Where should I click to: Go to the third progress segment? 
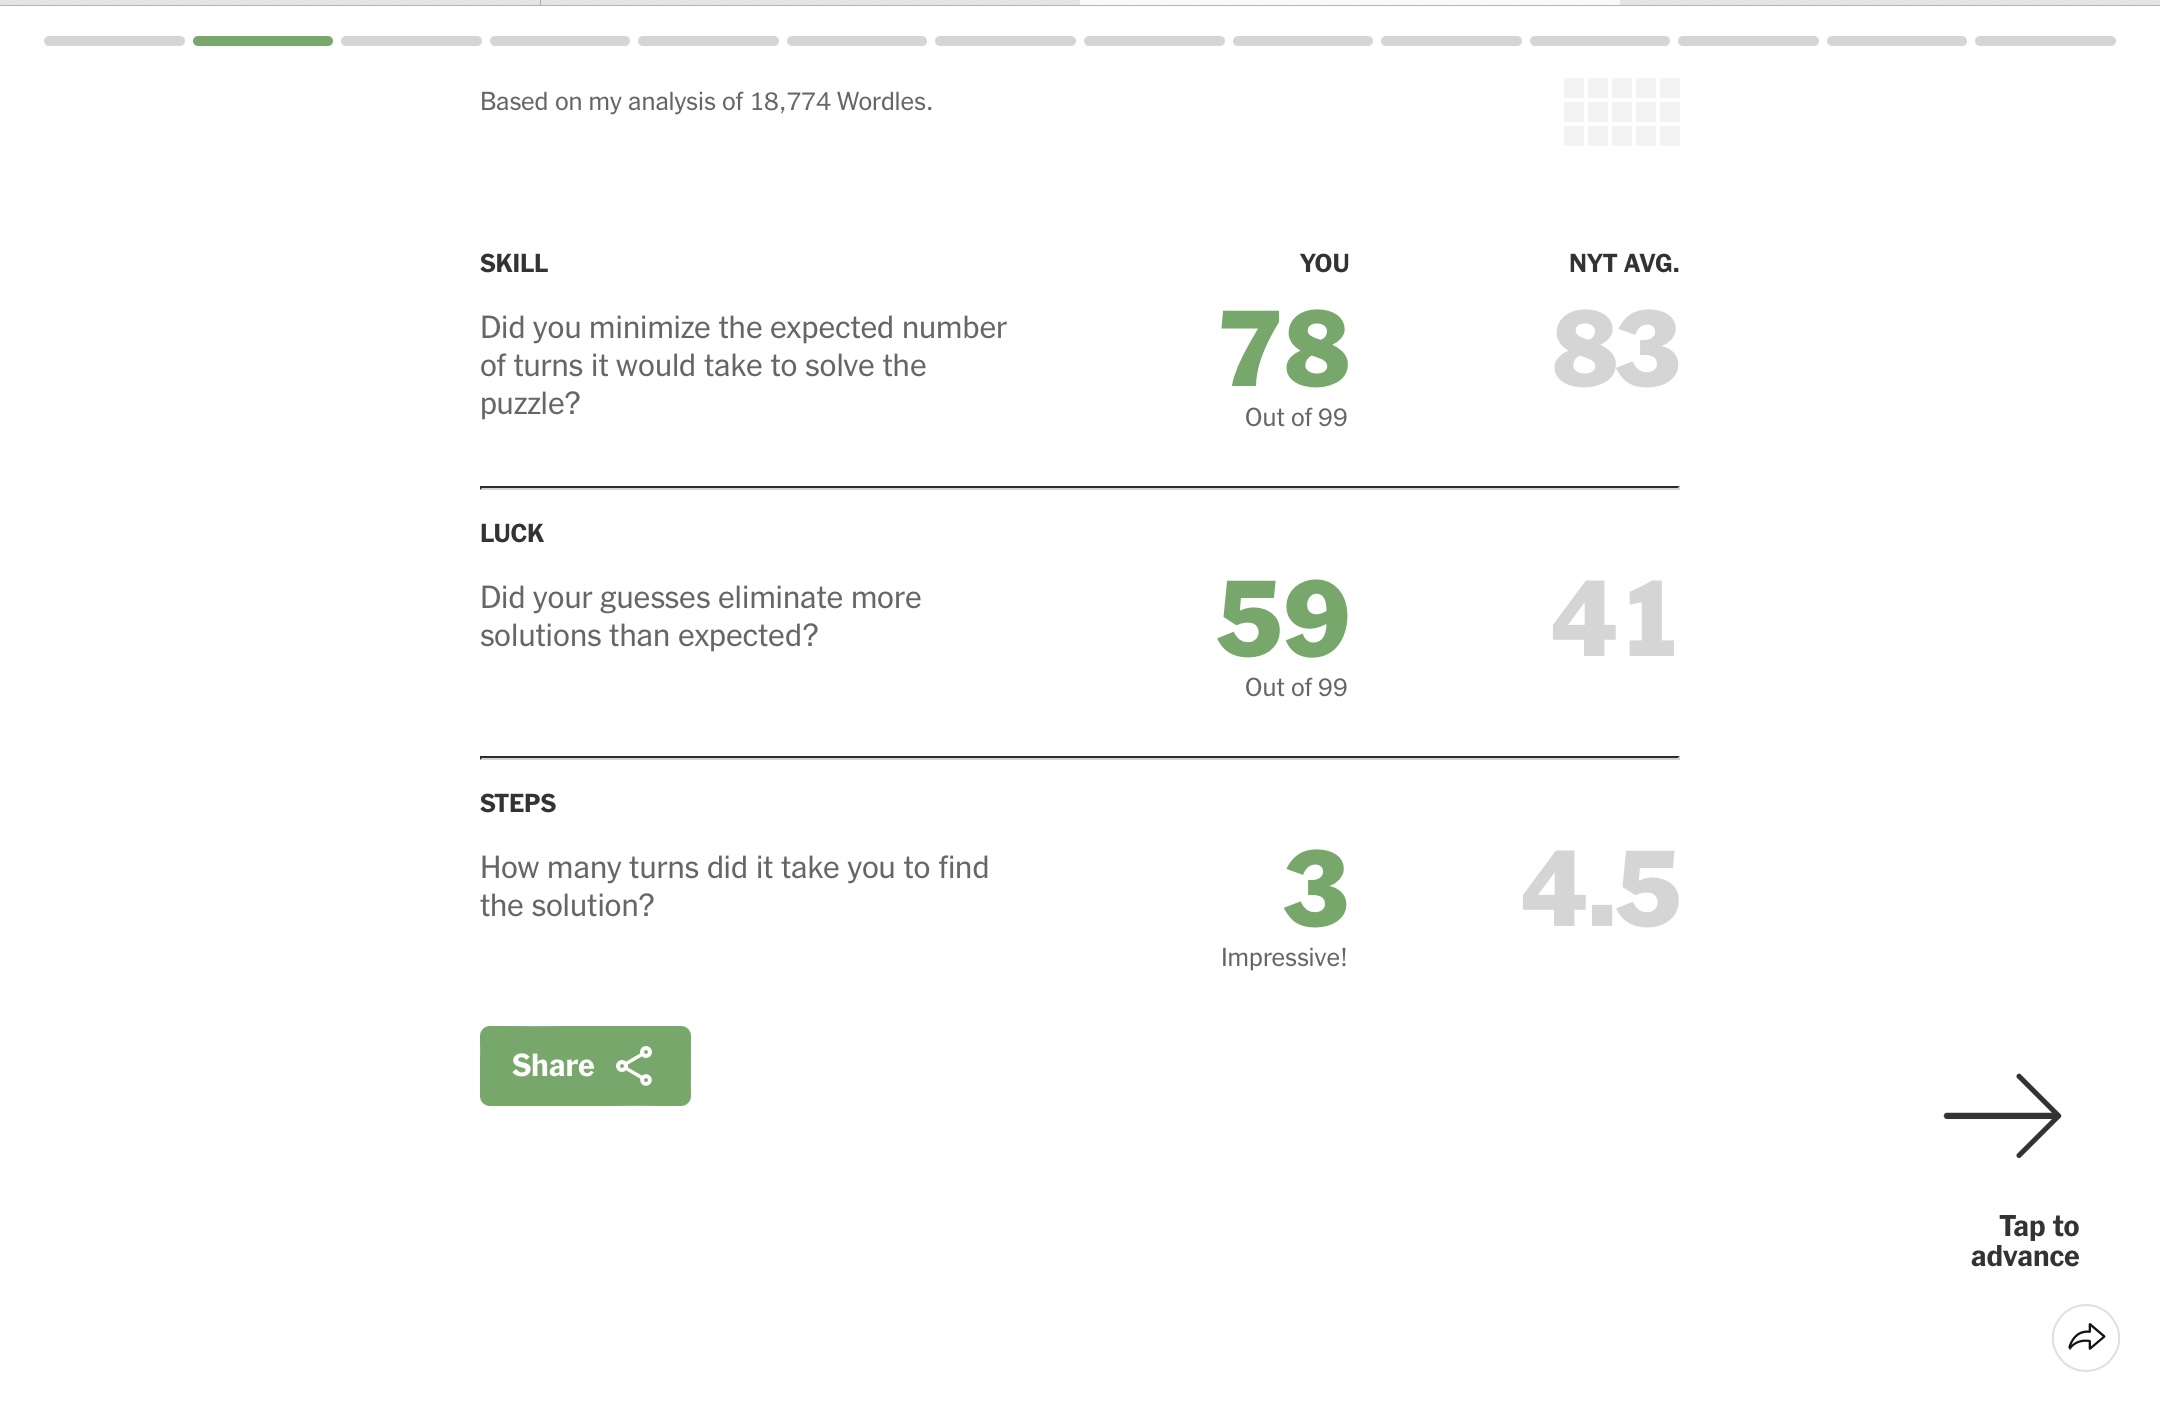(411, 41)
